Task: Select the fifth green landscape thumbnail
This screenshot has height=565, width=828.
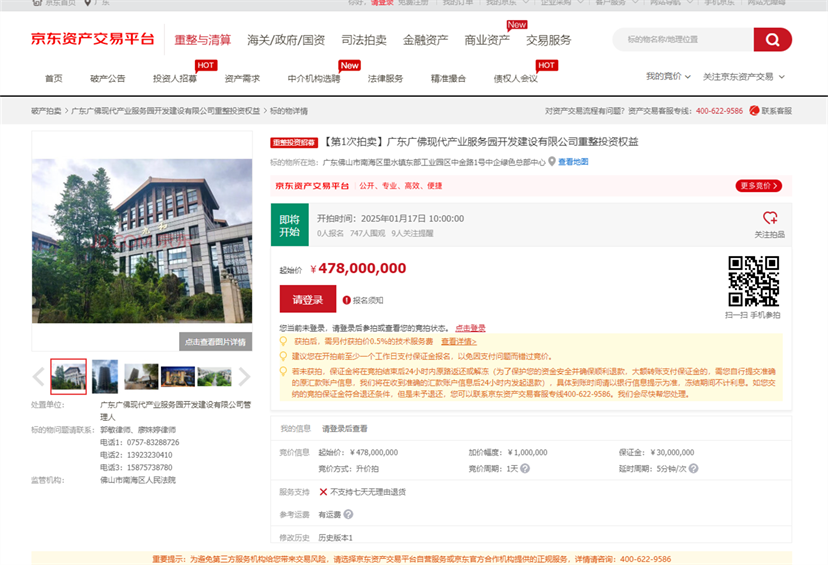Action: click(214, 376)
